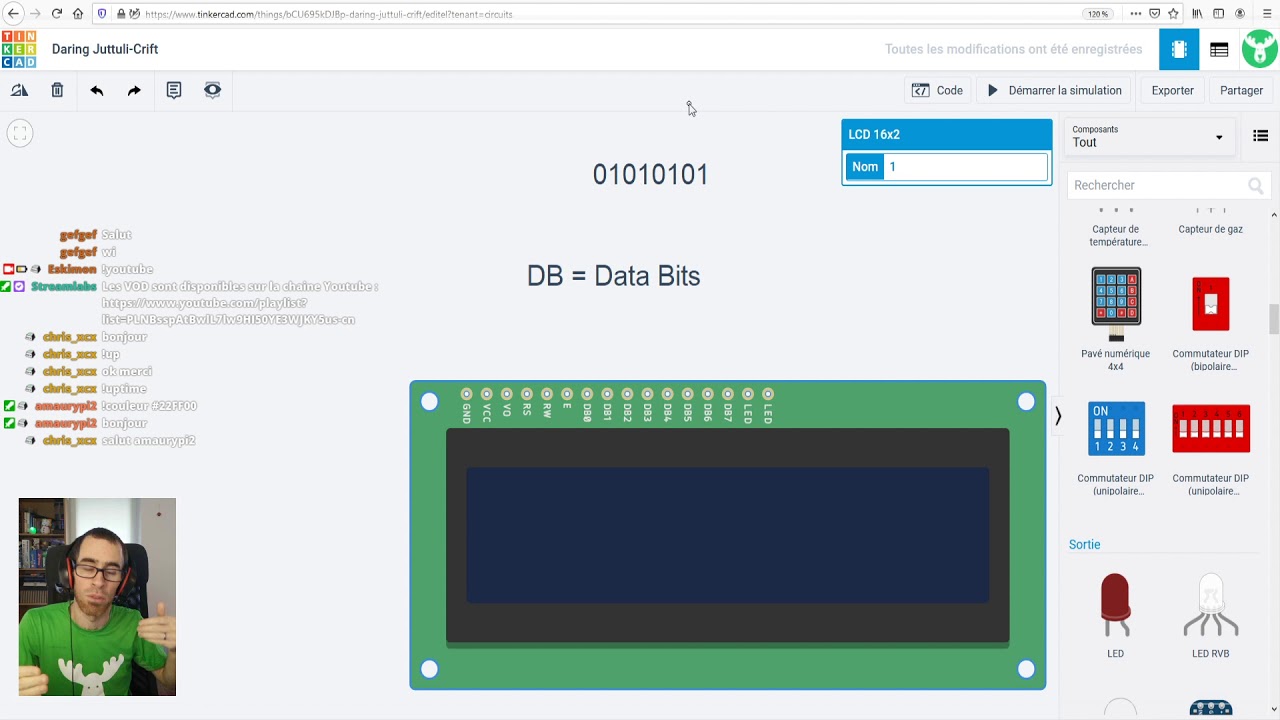
Task: Edit the LCD Nom field
Action: pyautogui.click(x=966, y=167)
